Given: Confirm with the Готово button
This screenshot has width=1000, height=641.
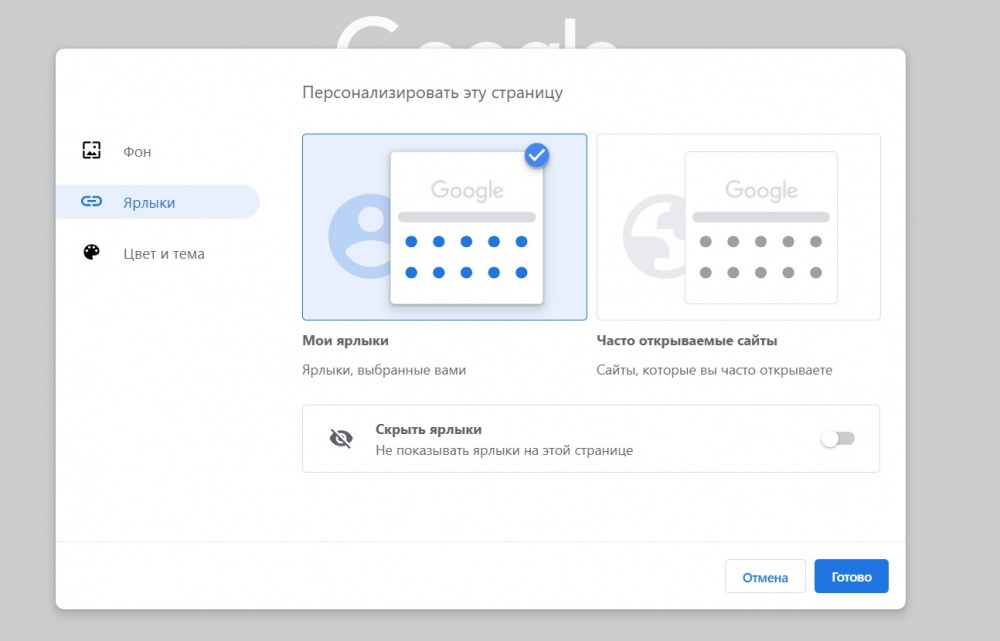Looking at the screenshot, I should pos(851,577).
